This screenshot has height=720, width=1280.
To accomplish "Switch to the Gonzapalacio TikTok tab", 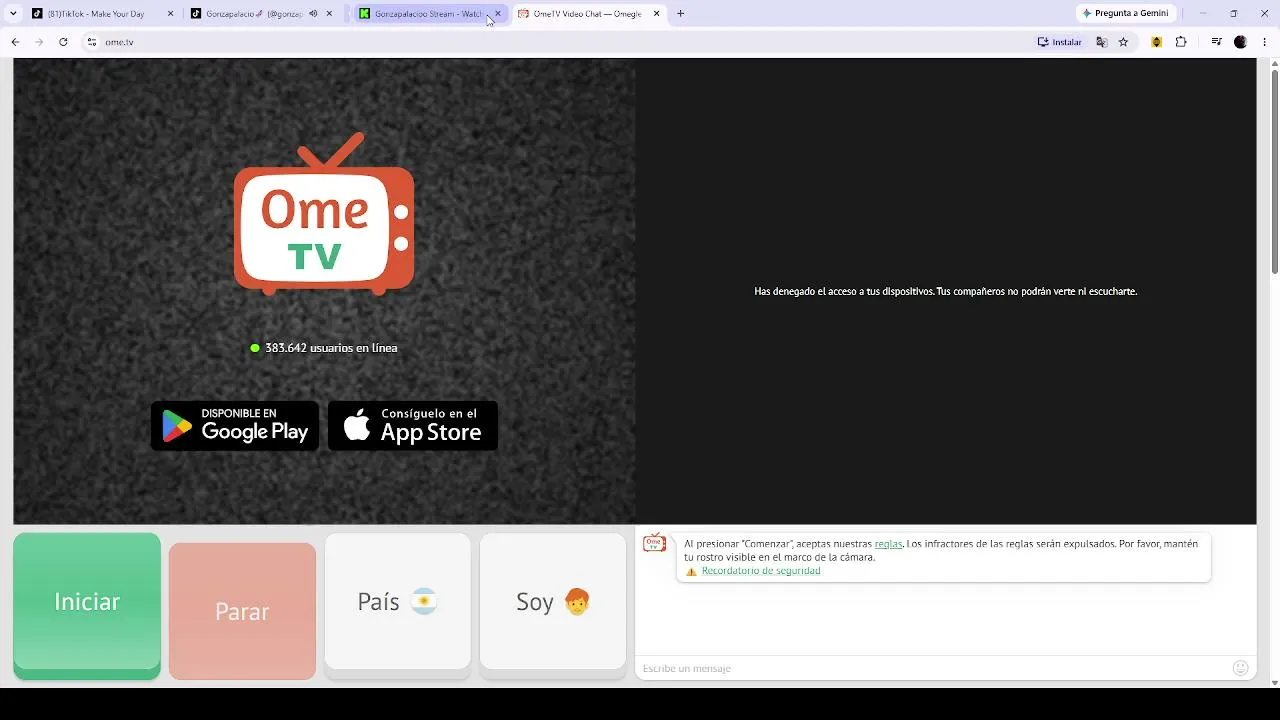I will tap(253, 14).
